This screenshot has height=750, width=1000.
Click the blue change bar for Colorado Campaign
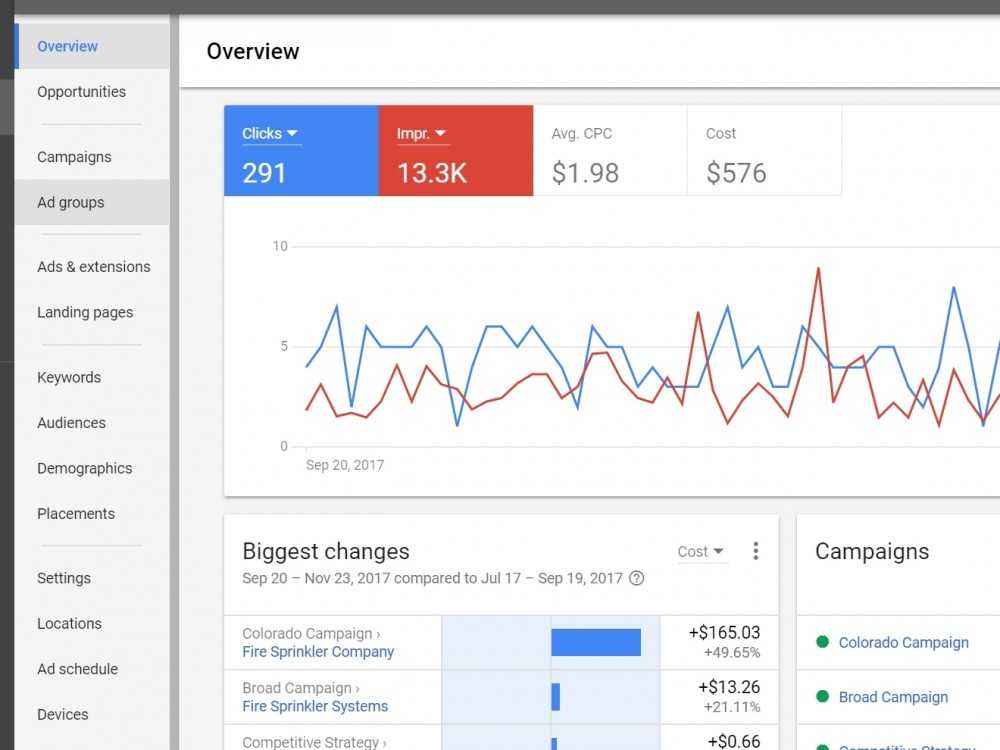595,643
